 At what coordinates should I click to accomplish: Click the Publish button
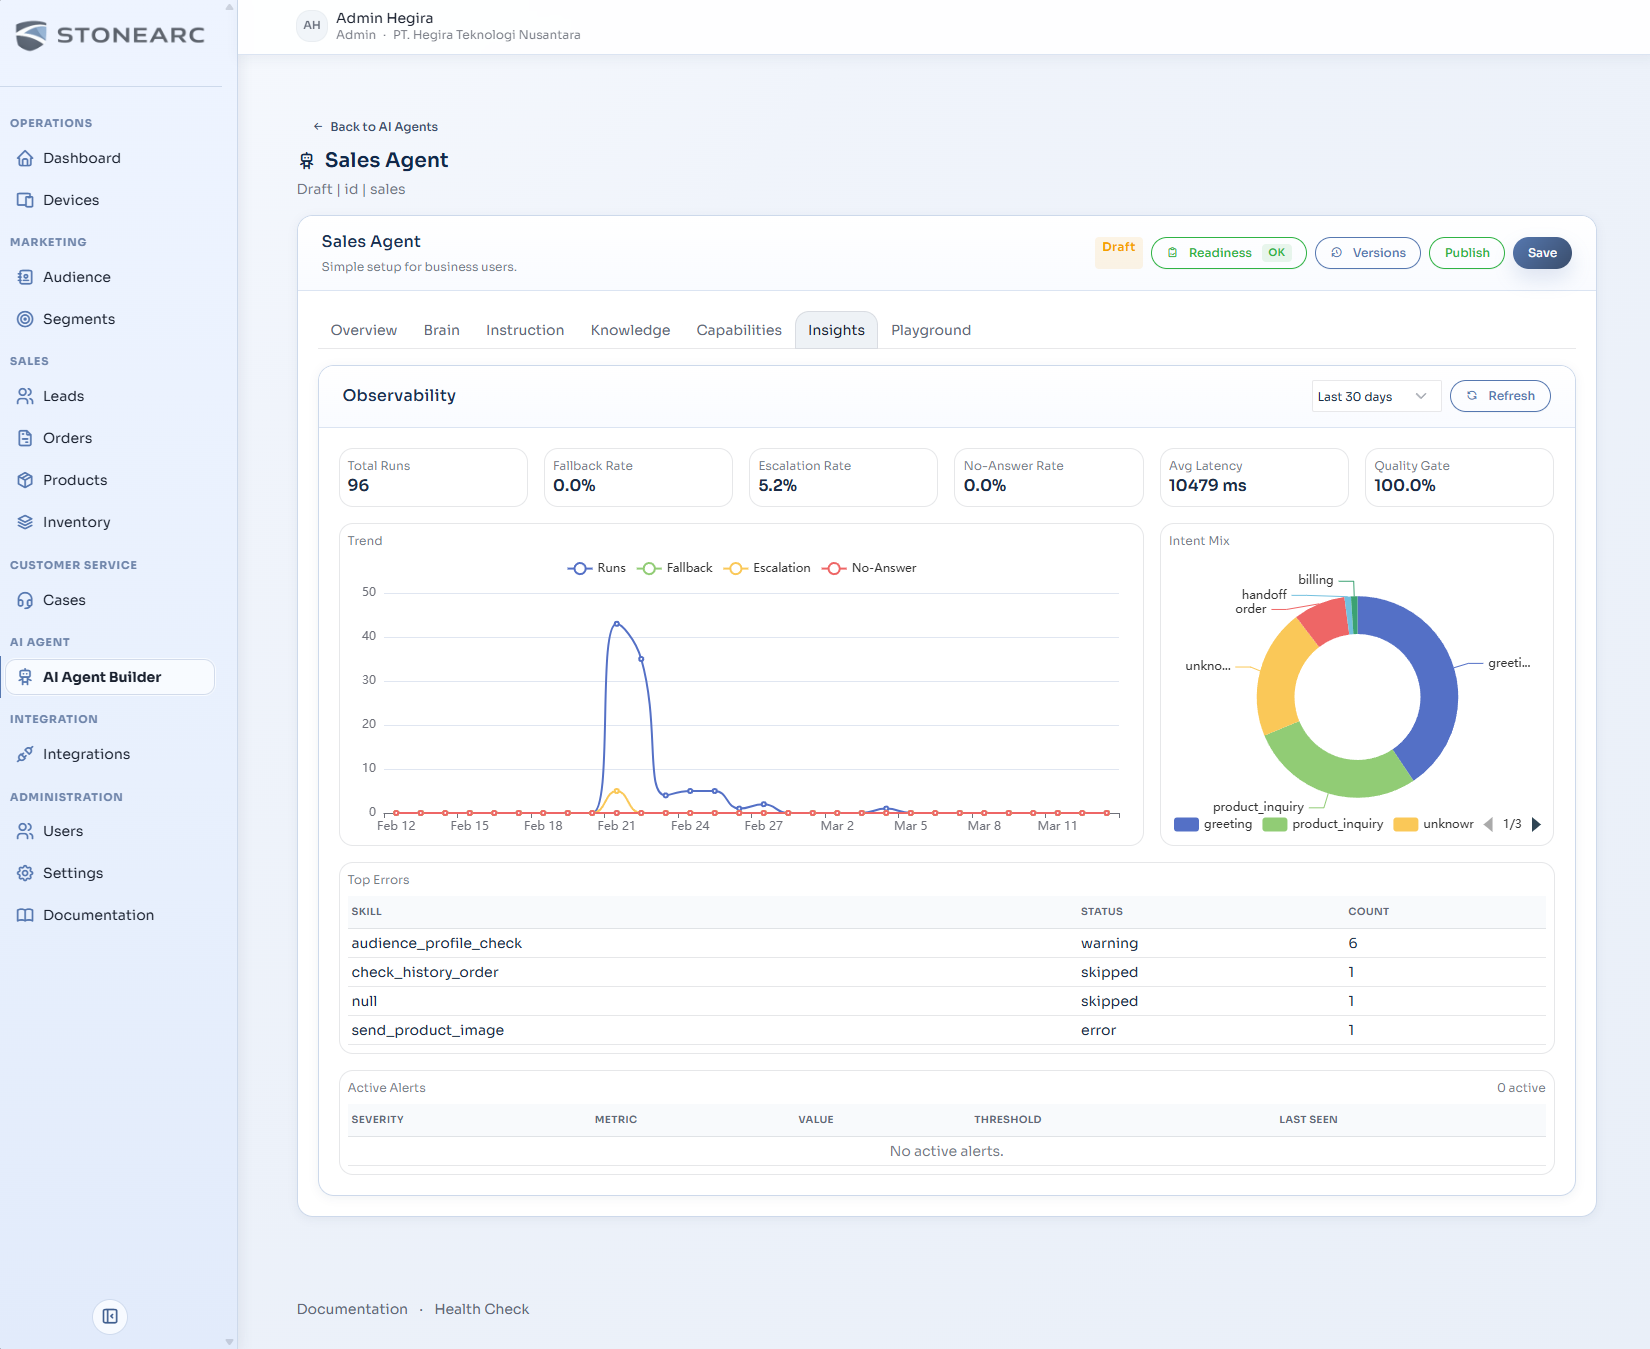pos(1466,253)
